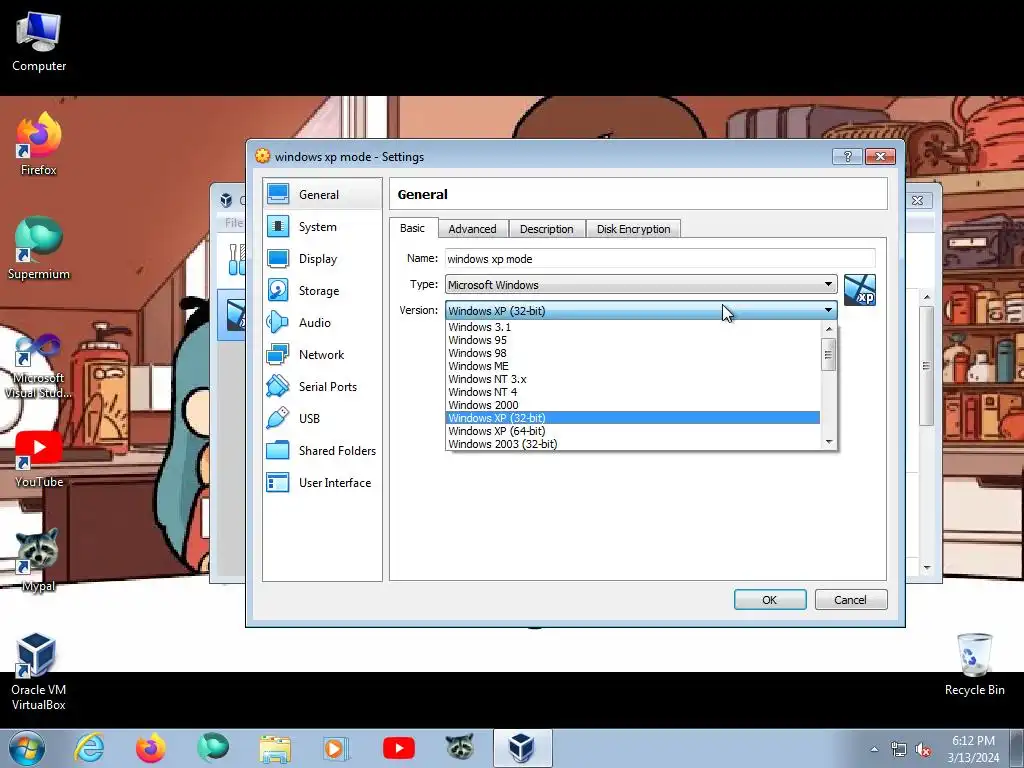Open the Computer desktop icon

39,42
